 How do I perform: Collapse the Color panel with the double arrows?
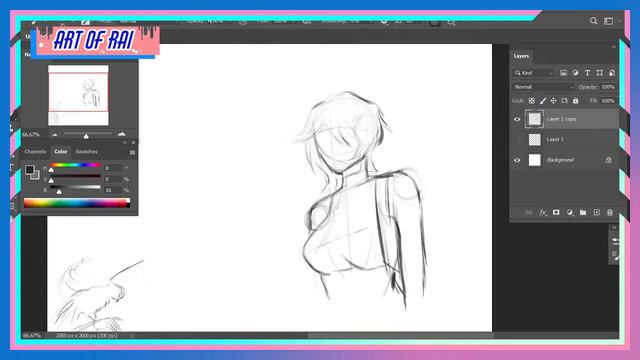click(124, 142)
